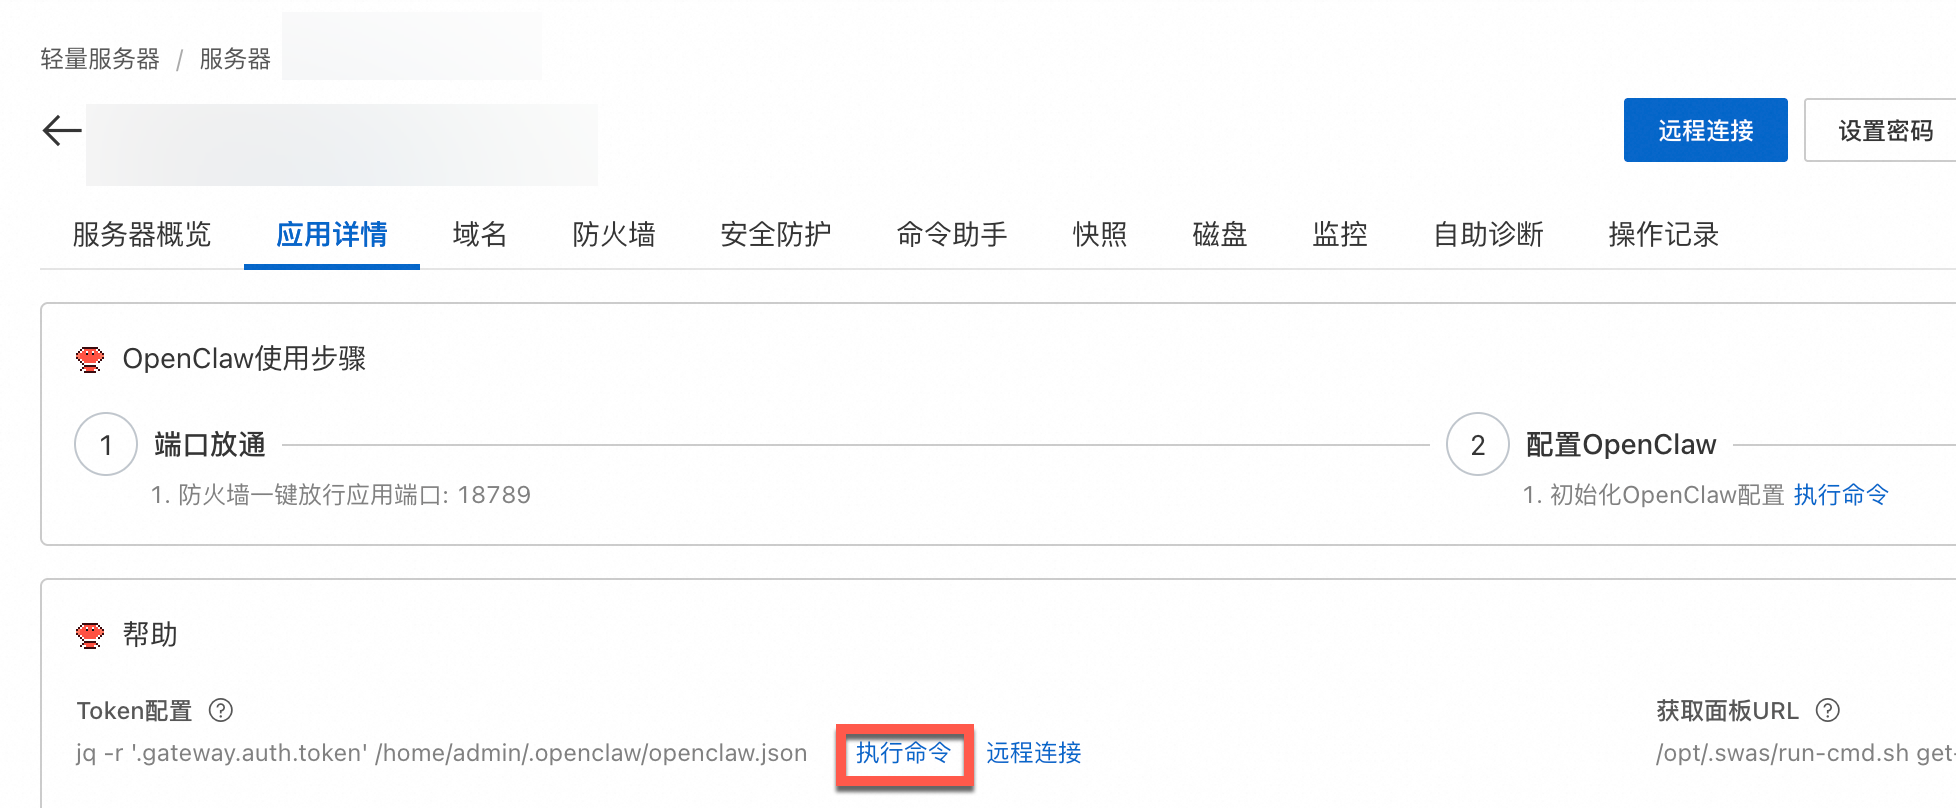The height and width of the screenshot is (808, 1956).
Task: Click the 端口放通 step title
Action: (210, 444)
